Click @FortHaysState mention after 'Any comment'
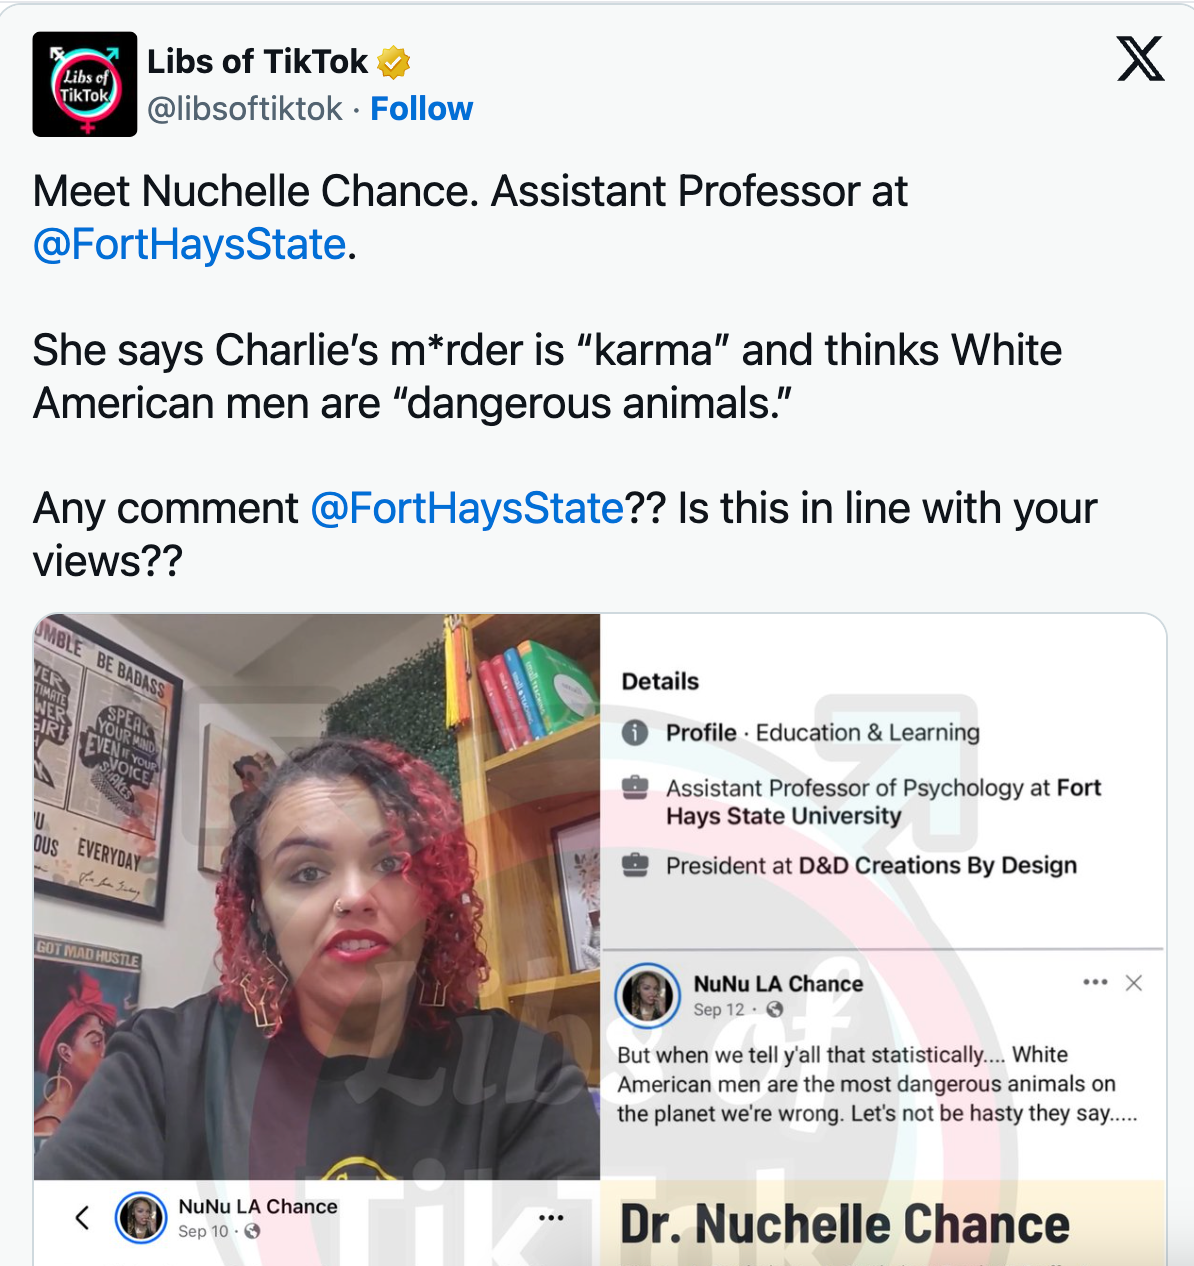This screenshot has width=1194, height=1266. point(467,508)
